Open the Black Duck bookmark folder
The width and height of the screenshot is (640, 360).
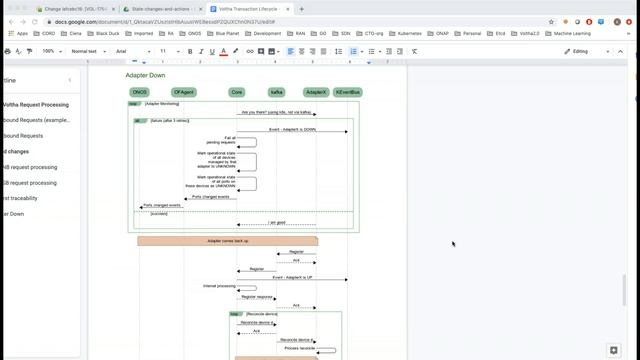tap(103, 33)
